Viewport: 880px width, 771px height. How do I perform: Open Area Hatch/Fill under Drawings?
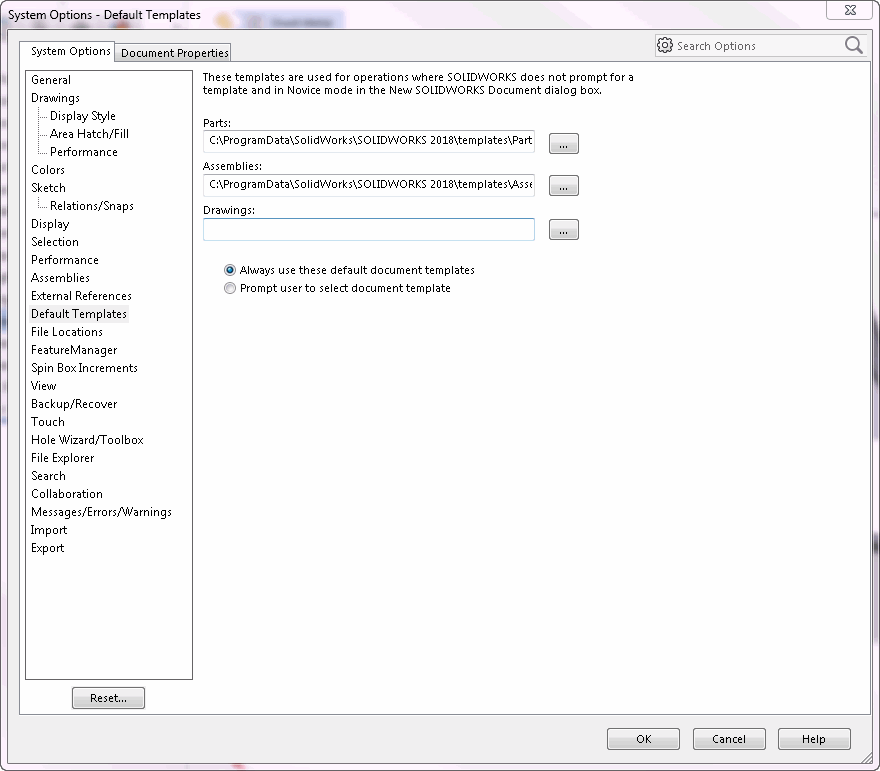point(89,134)
